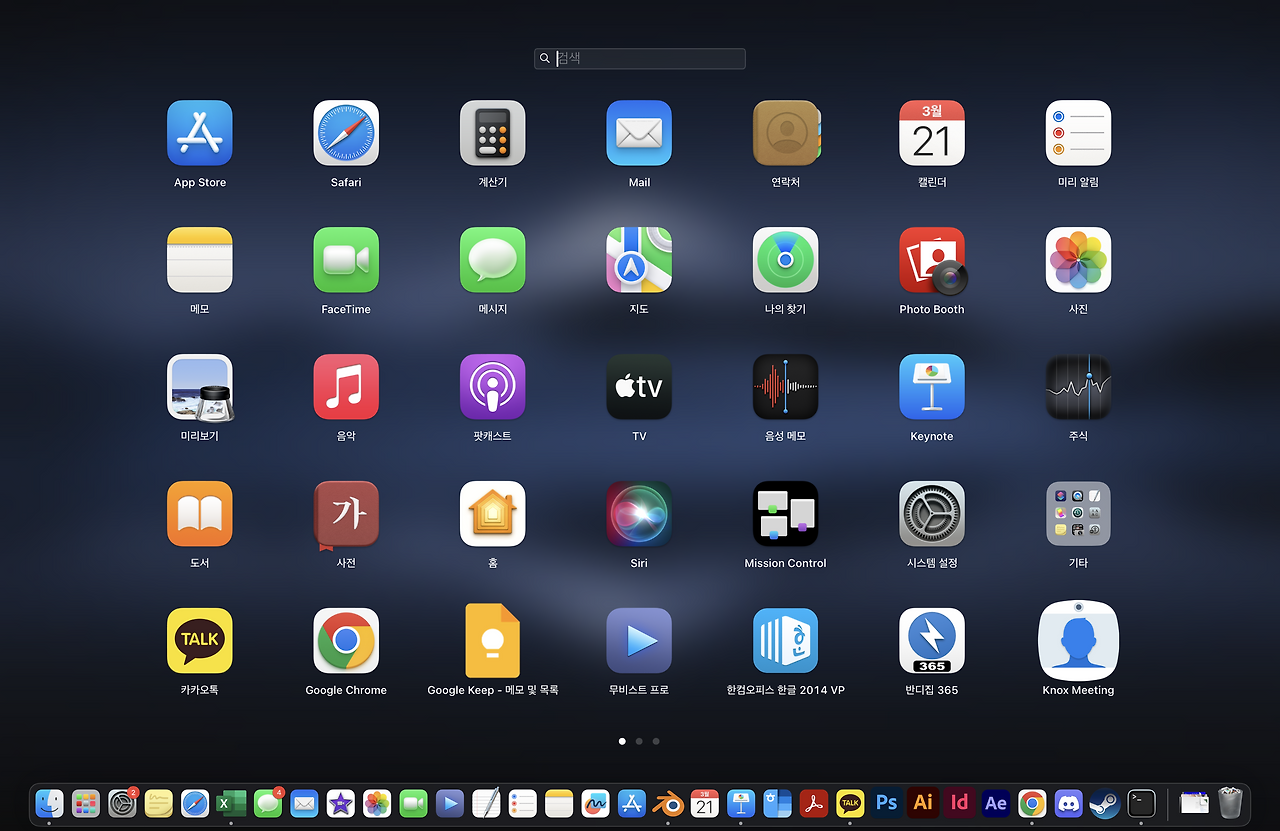Open Discord from the Dock

click(1069, 803)
